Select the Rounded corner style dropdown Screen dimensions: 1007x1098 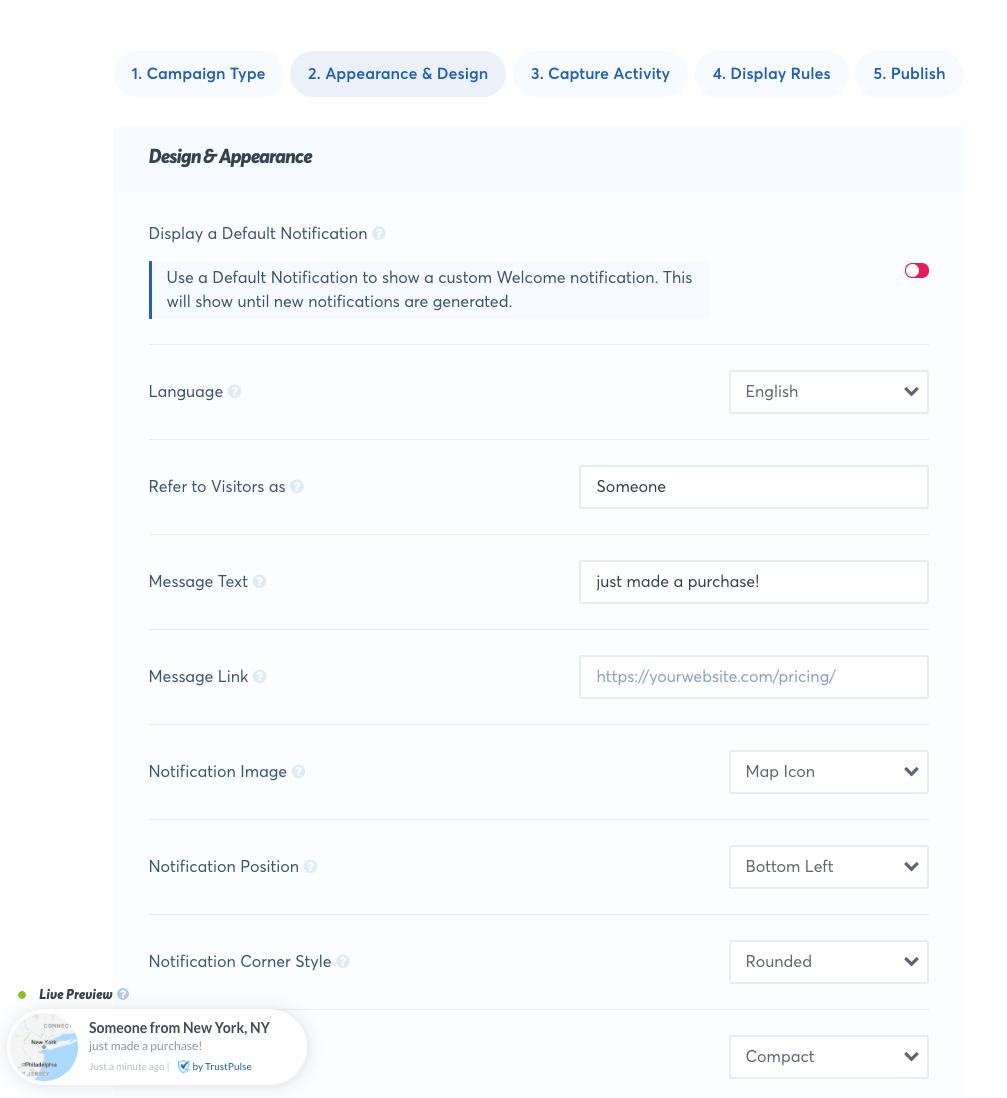coord(828,961)
